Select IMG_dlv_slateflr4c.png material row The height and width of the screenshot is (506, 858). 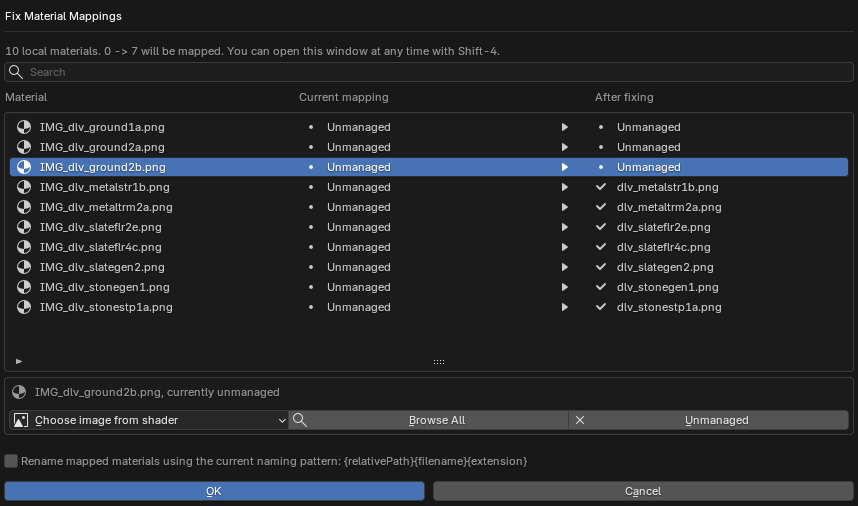coord(429,247)
